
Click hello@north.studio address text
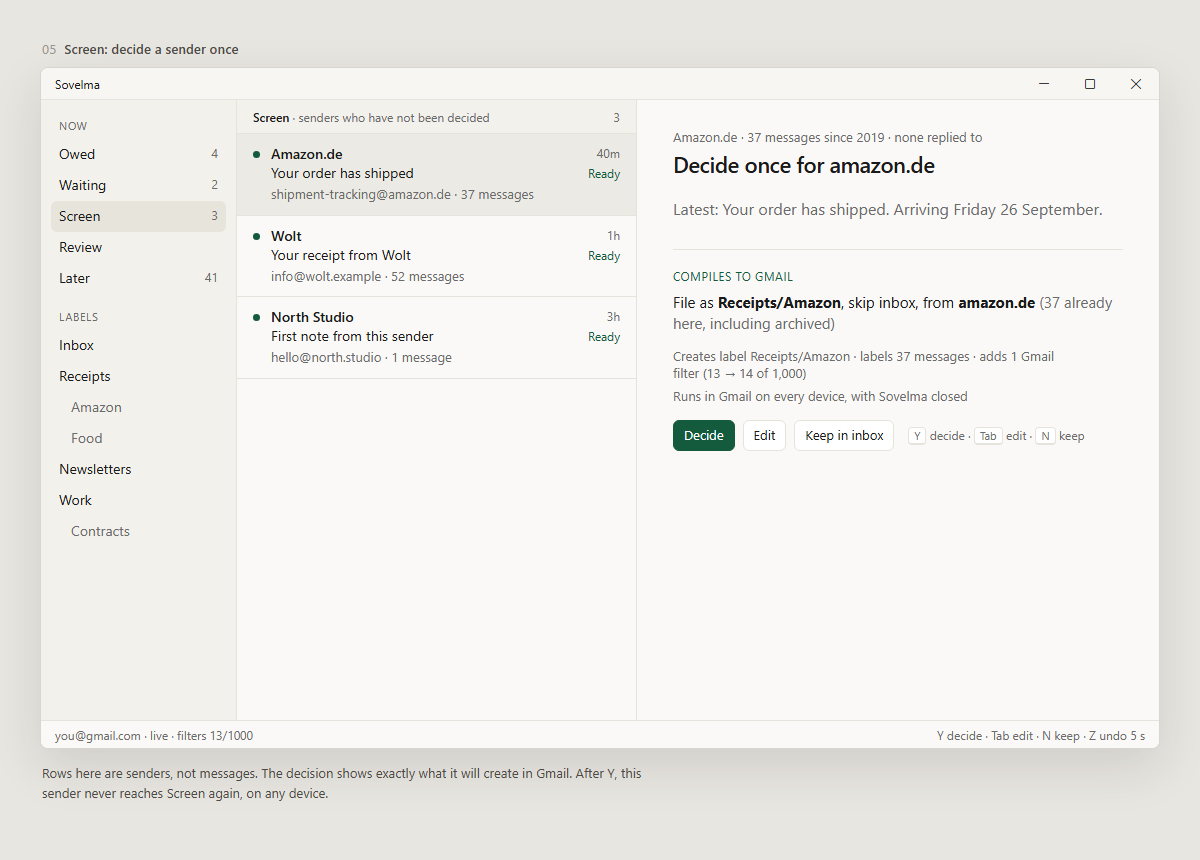point(326,357)
